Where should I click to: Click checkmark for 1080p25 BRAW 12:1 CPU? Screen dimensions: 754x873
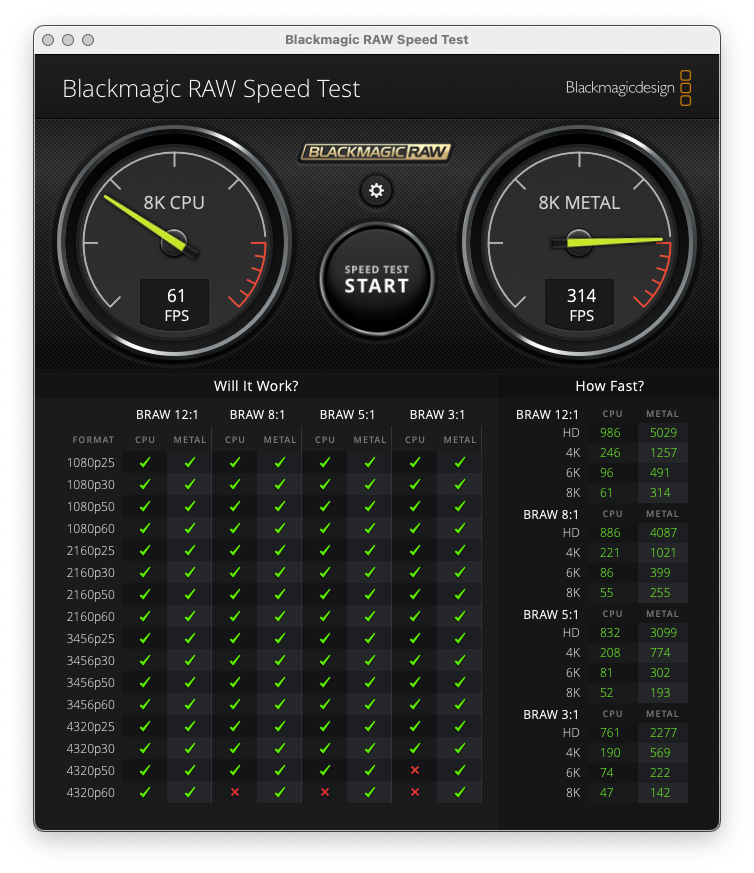145,462
